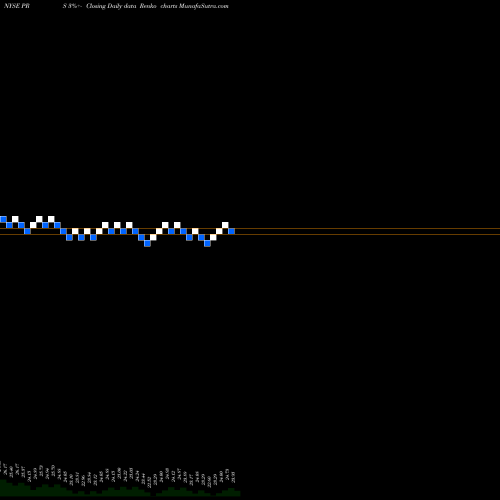Viewport: 500px width, 500px height.
Task: Click the "Closing Daily data" title text
Action: (111, 6)
